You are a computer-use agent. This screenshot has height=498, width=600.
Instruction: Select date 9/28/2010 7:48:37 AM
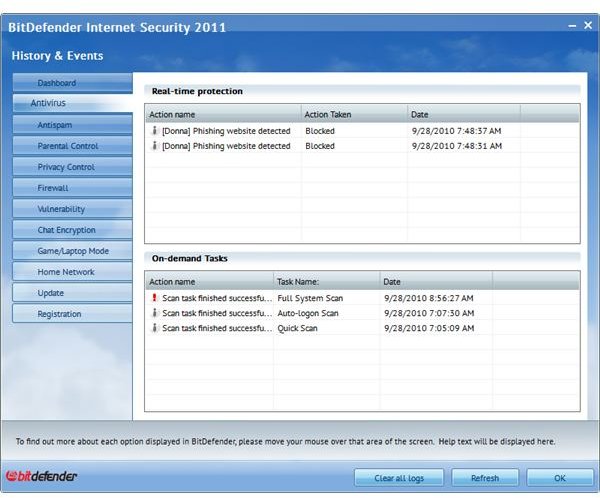(457, 131)
